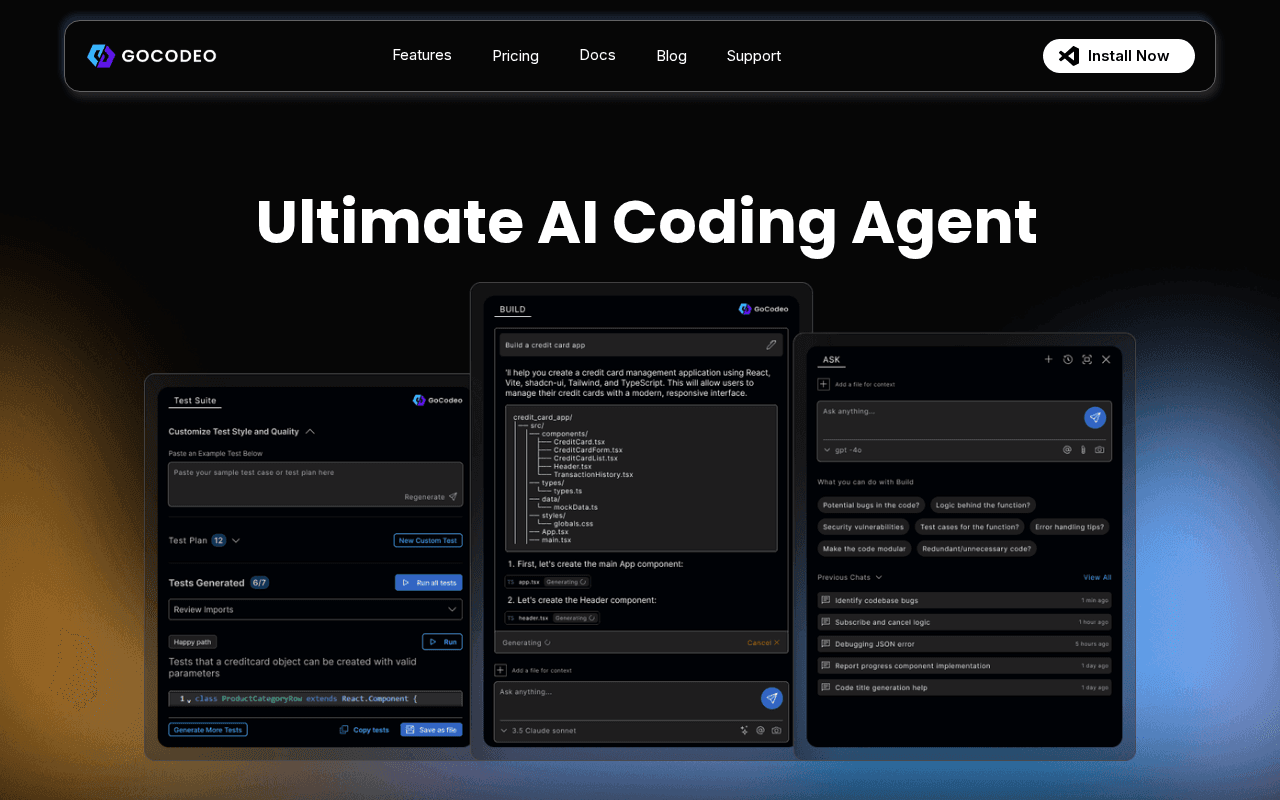Click the Install Now button
The image size is (1280, 800).
click(x=1118, y=56)
